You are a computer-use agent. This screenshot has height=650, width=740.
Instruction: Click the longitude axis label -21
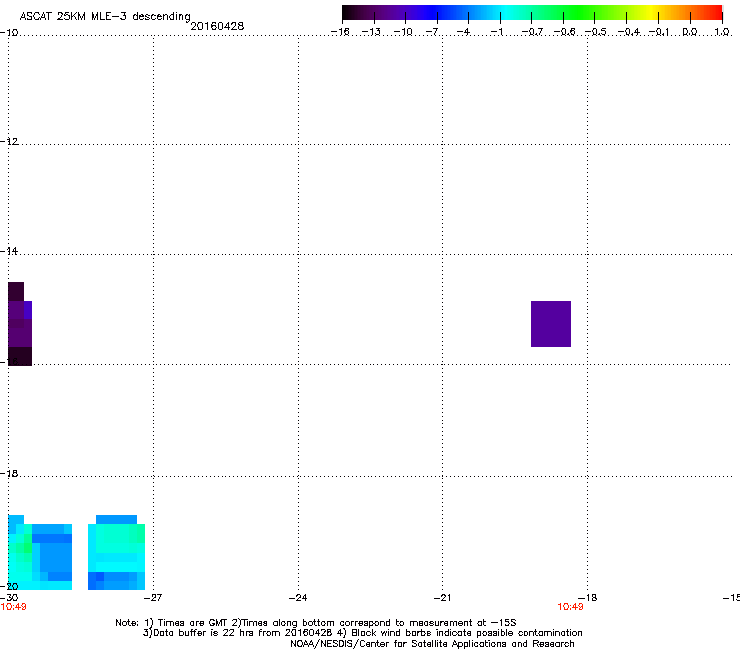[442, 598]
